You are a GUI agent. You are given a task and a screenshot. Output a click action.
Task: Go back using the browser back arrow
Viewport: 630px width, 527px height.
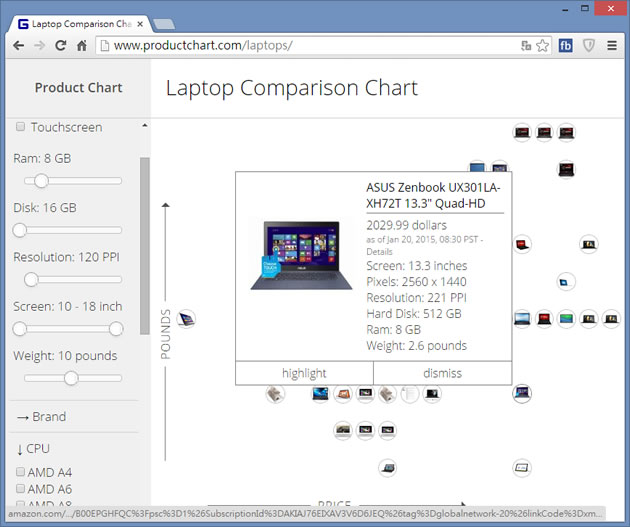18,46
